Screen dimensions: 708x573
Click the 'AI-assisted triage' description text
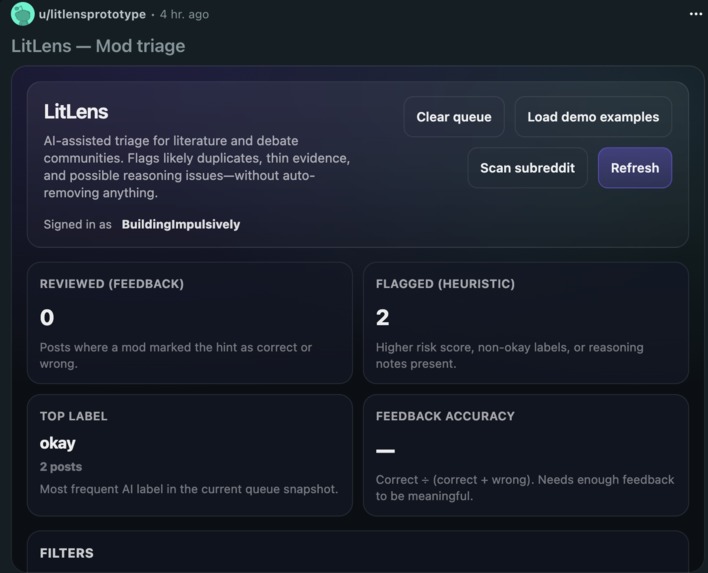(x=197, y=167)
